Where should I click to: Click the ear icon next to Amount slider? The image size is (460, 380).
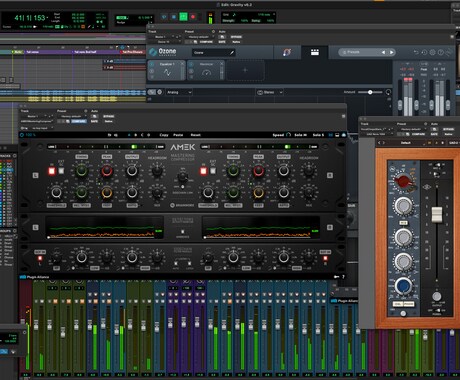[388, 92]
